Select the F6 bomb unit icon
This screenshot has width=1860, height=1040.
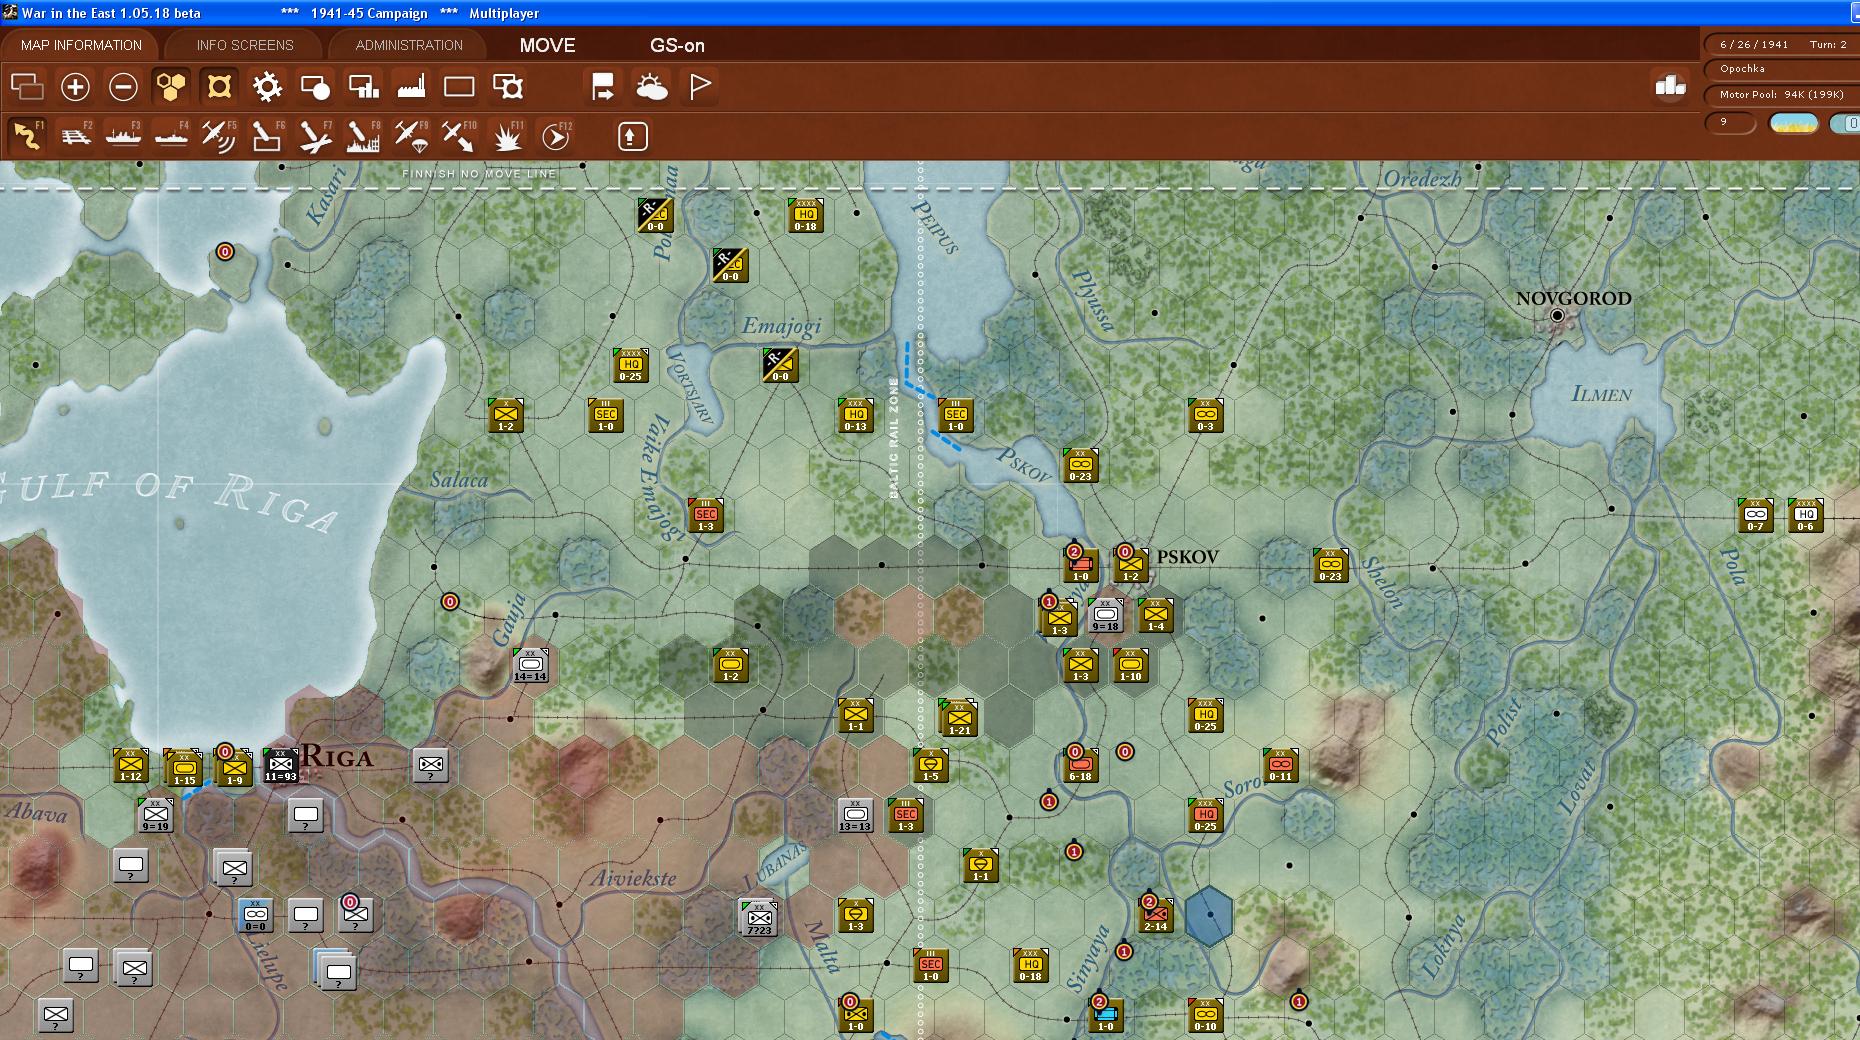click(x=267, y=136)
